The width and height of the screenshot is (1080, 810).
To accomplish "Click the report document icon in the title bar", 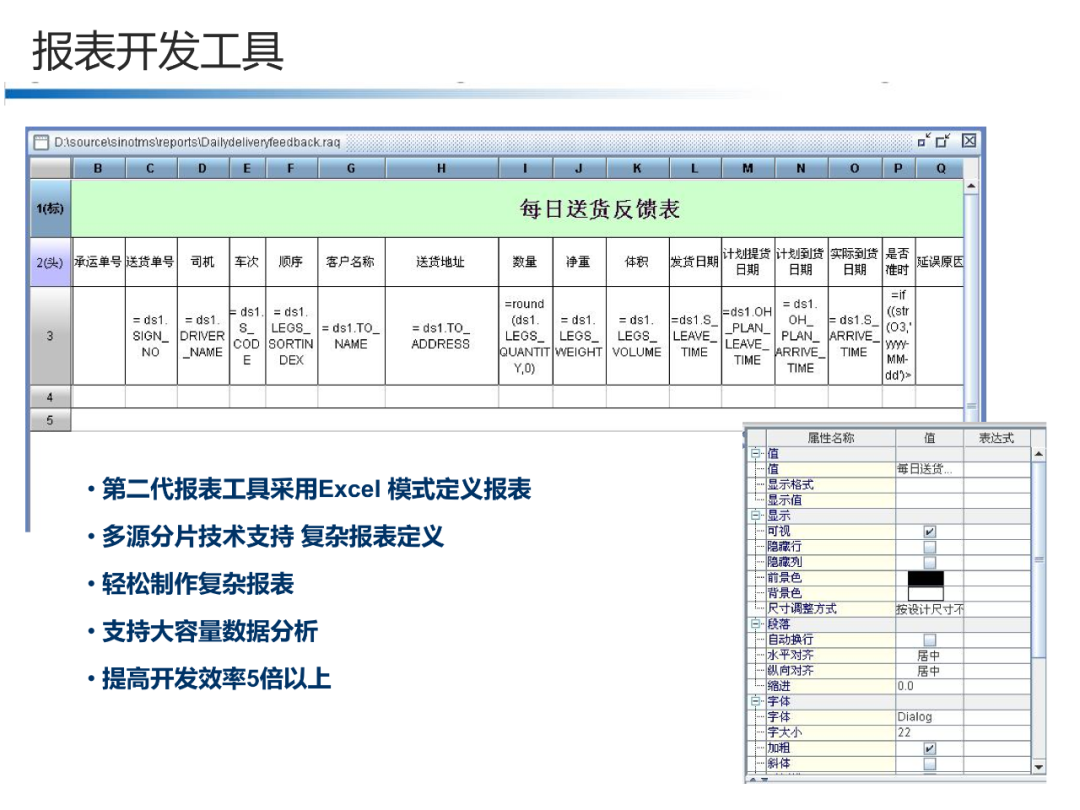I will pos(41,143).
